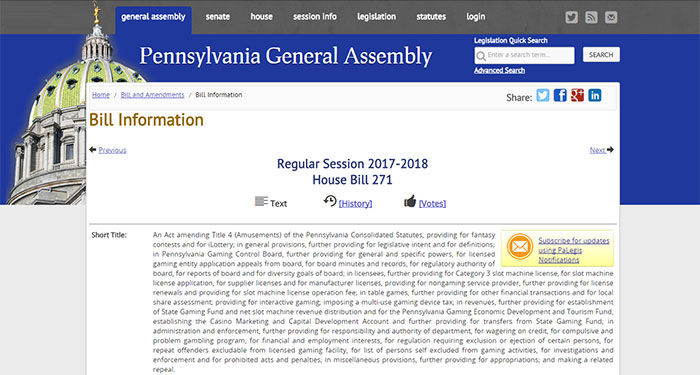The height and width of the screenshot is (375, 700).
Task: Click the magnifier icon in the search box
Action: pos(481,56)
